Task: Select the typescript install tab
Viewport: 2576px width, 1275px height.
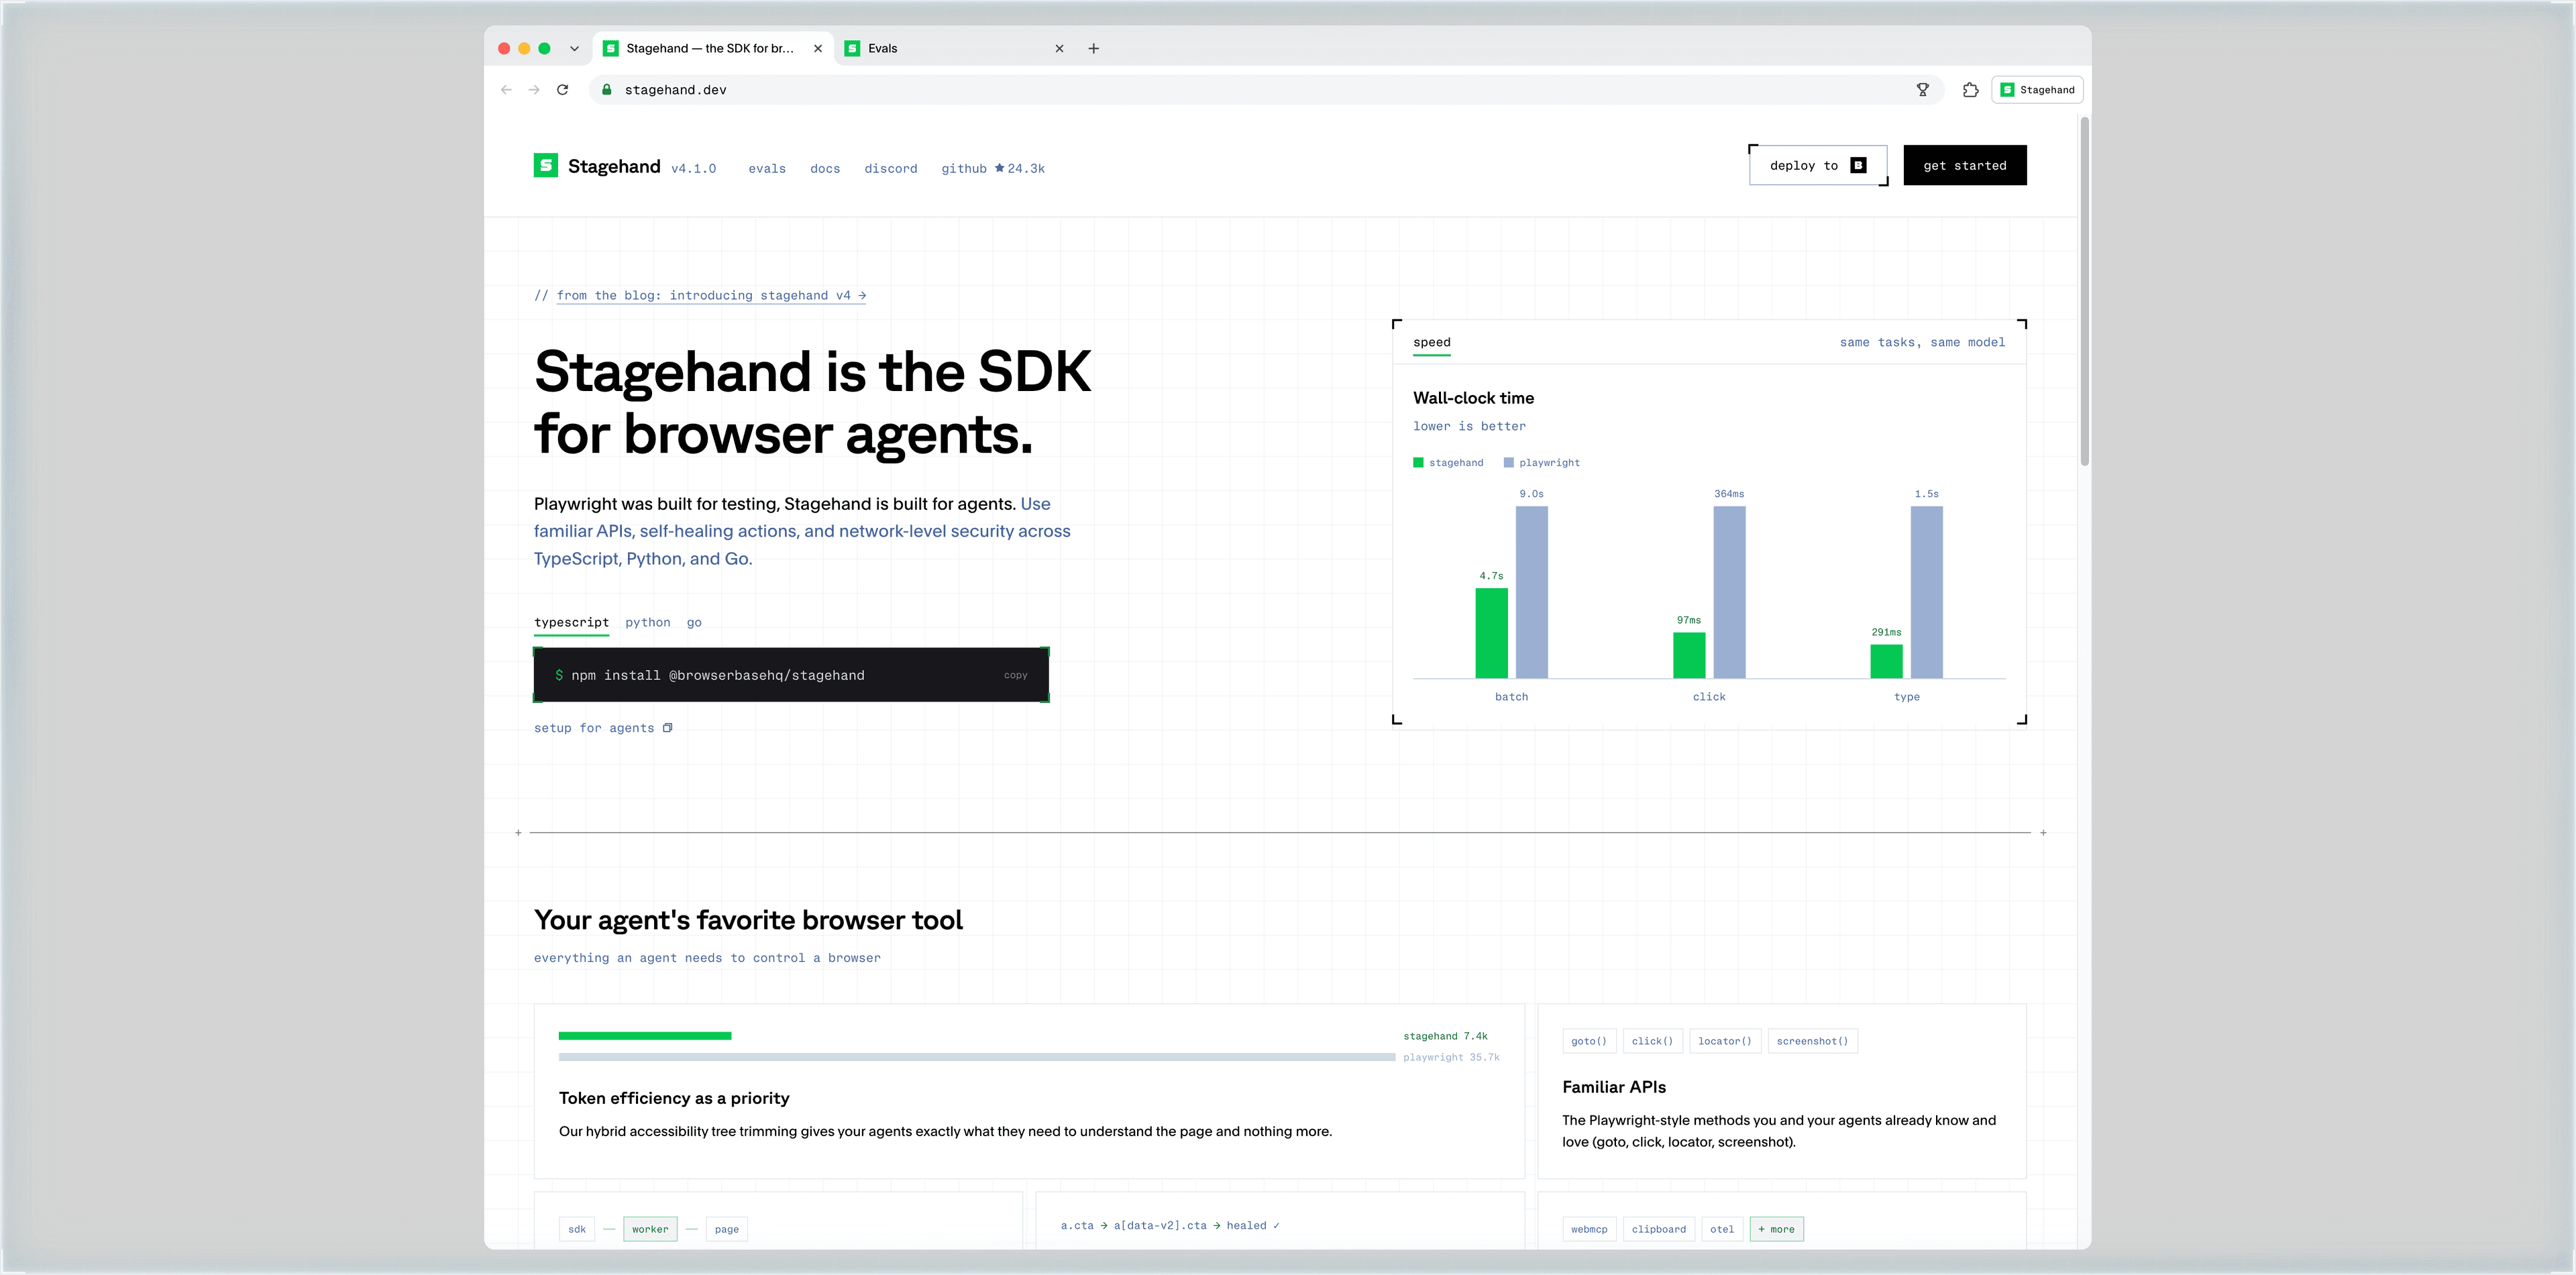Action: 571,623
